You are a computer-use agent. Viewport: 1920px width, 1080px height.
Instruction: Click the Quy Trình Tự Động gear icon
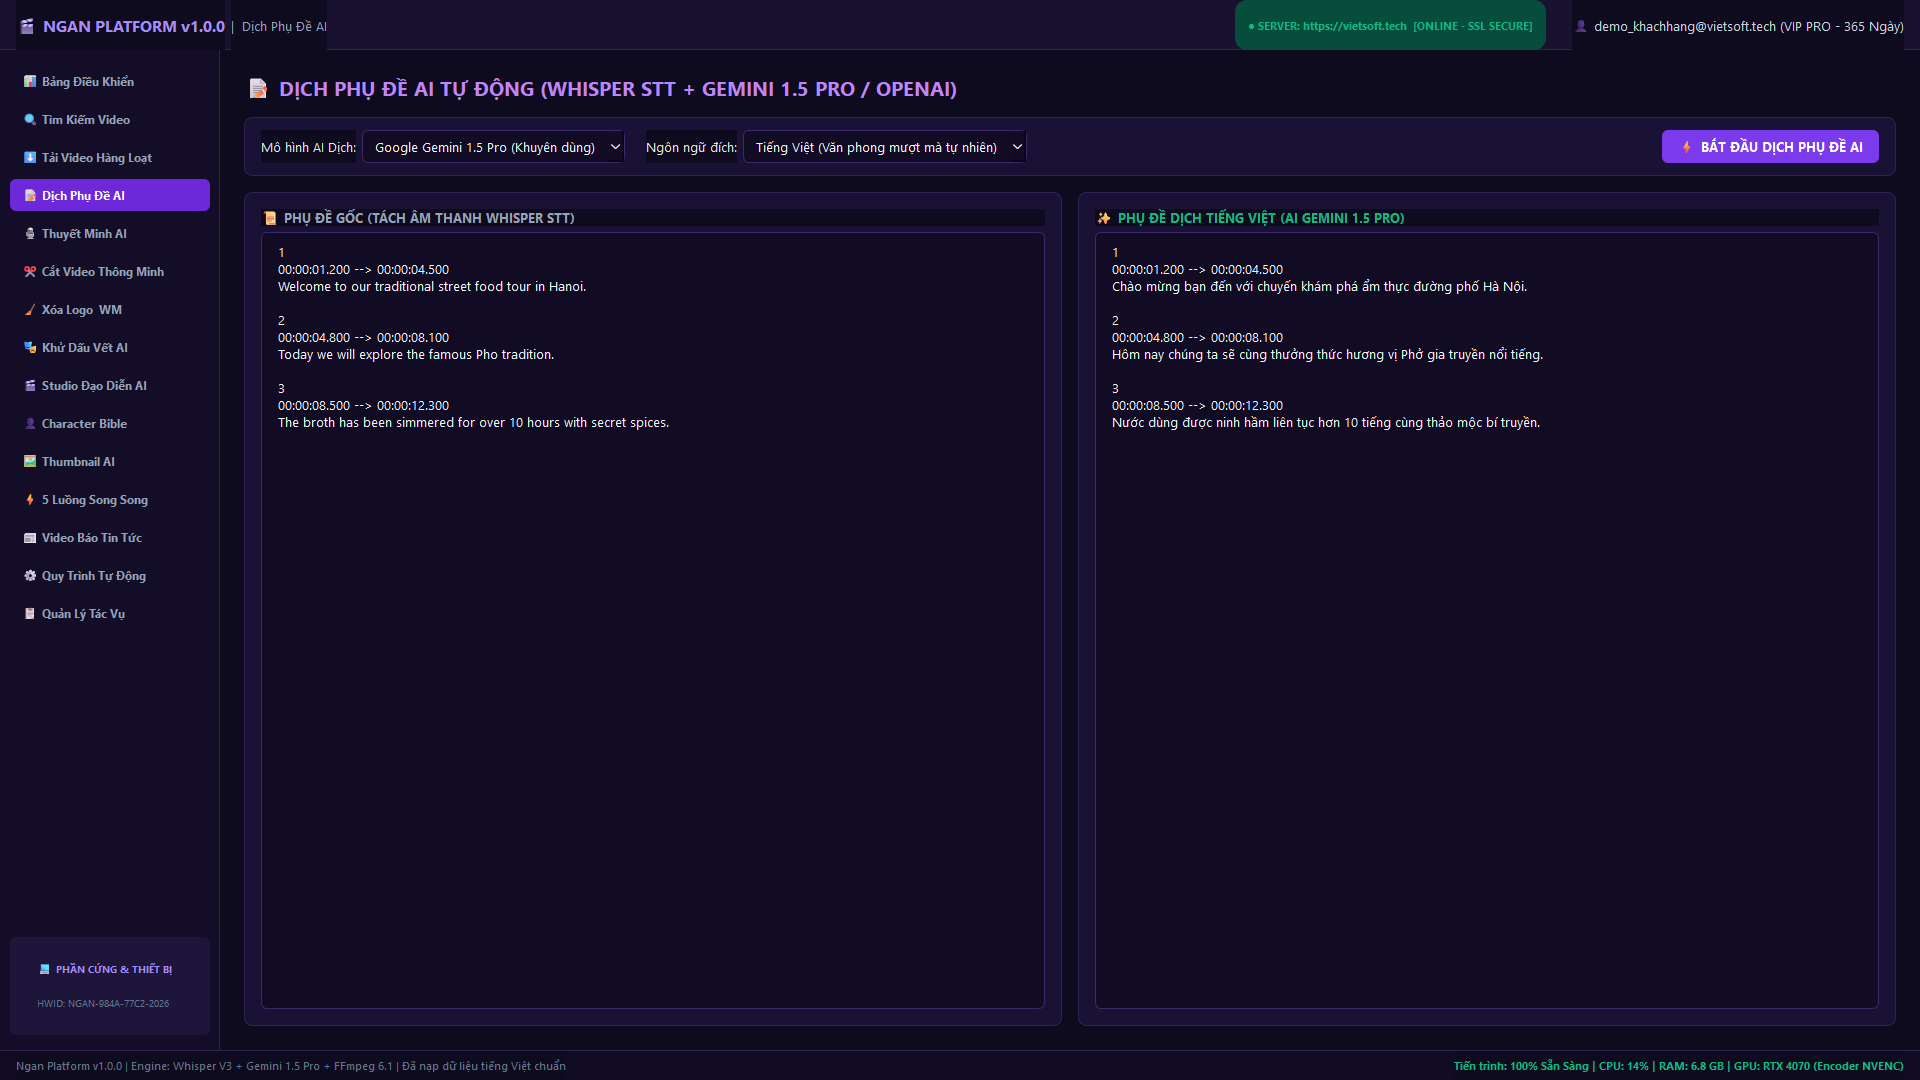(30, 576)
